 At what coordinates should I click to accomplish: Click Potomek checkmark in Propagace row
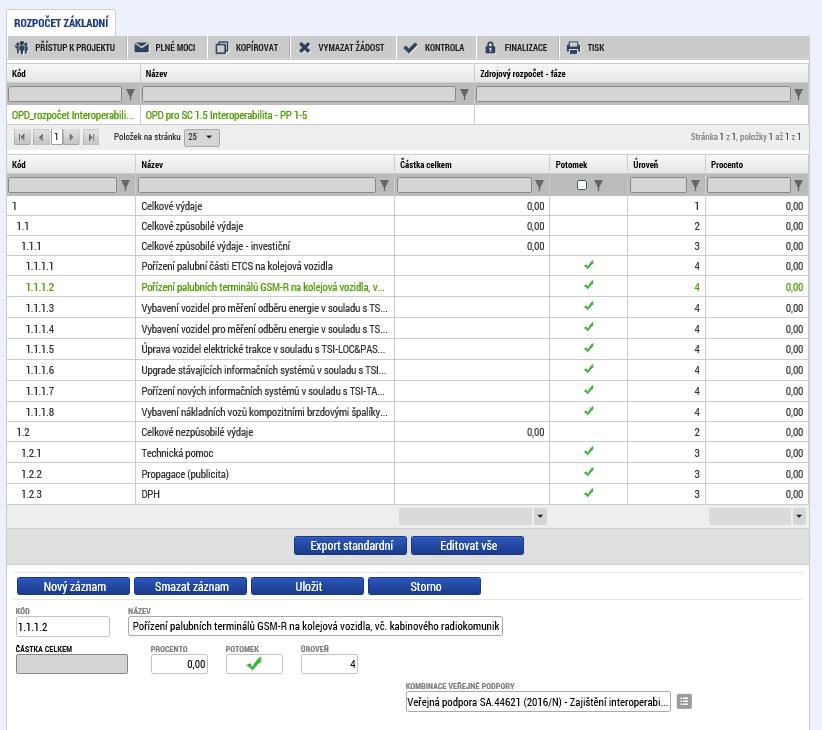click(x=589, y=472)
